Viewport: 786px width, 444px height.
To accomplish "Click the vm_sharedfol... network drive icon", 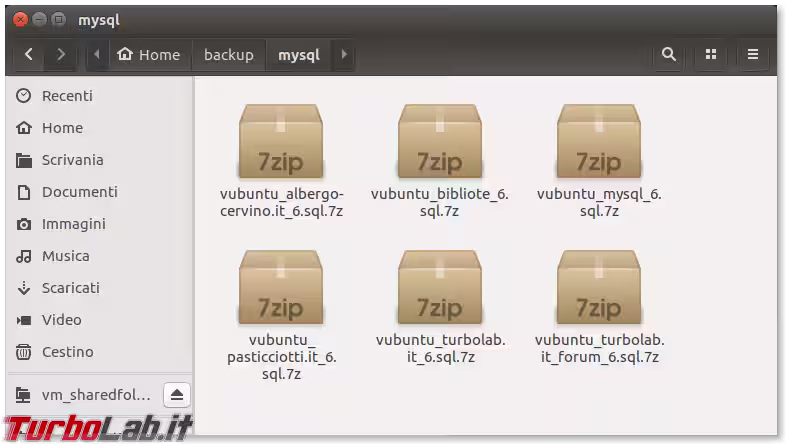I will click(x=23, y=395).
